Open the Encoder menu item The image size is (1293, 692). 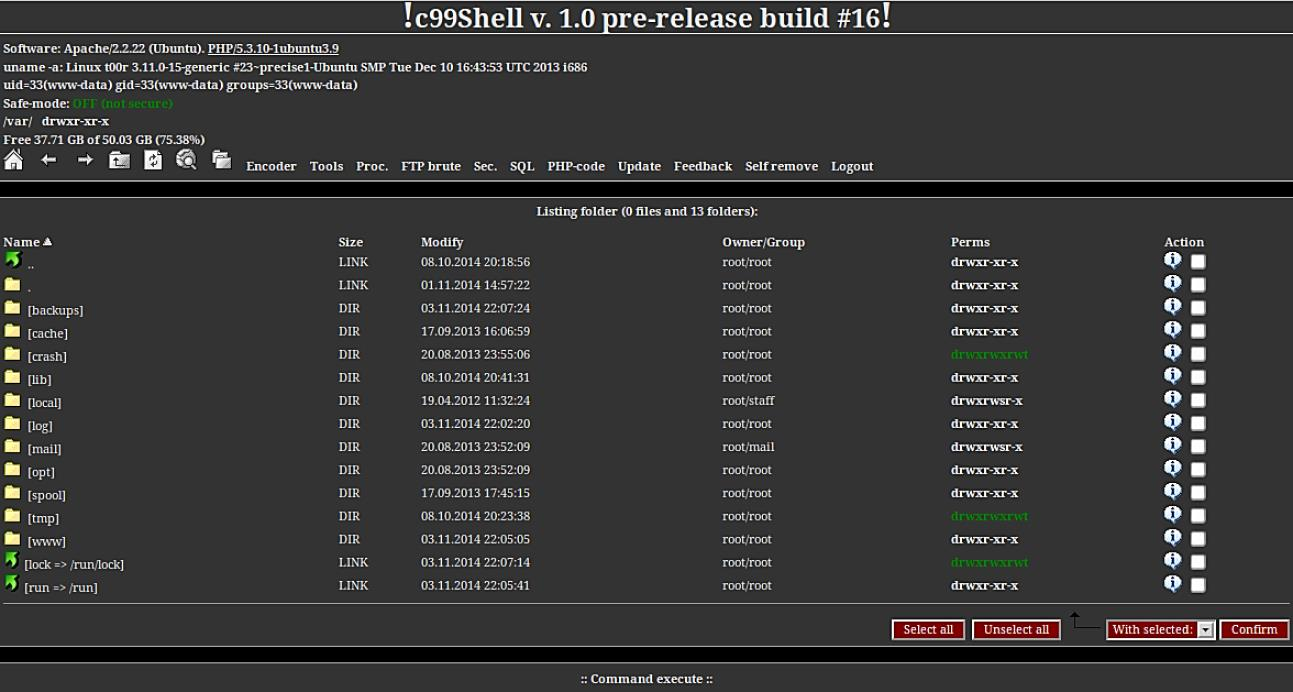click(x=271, y=166)
